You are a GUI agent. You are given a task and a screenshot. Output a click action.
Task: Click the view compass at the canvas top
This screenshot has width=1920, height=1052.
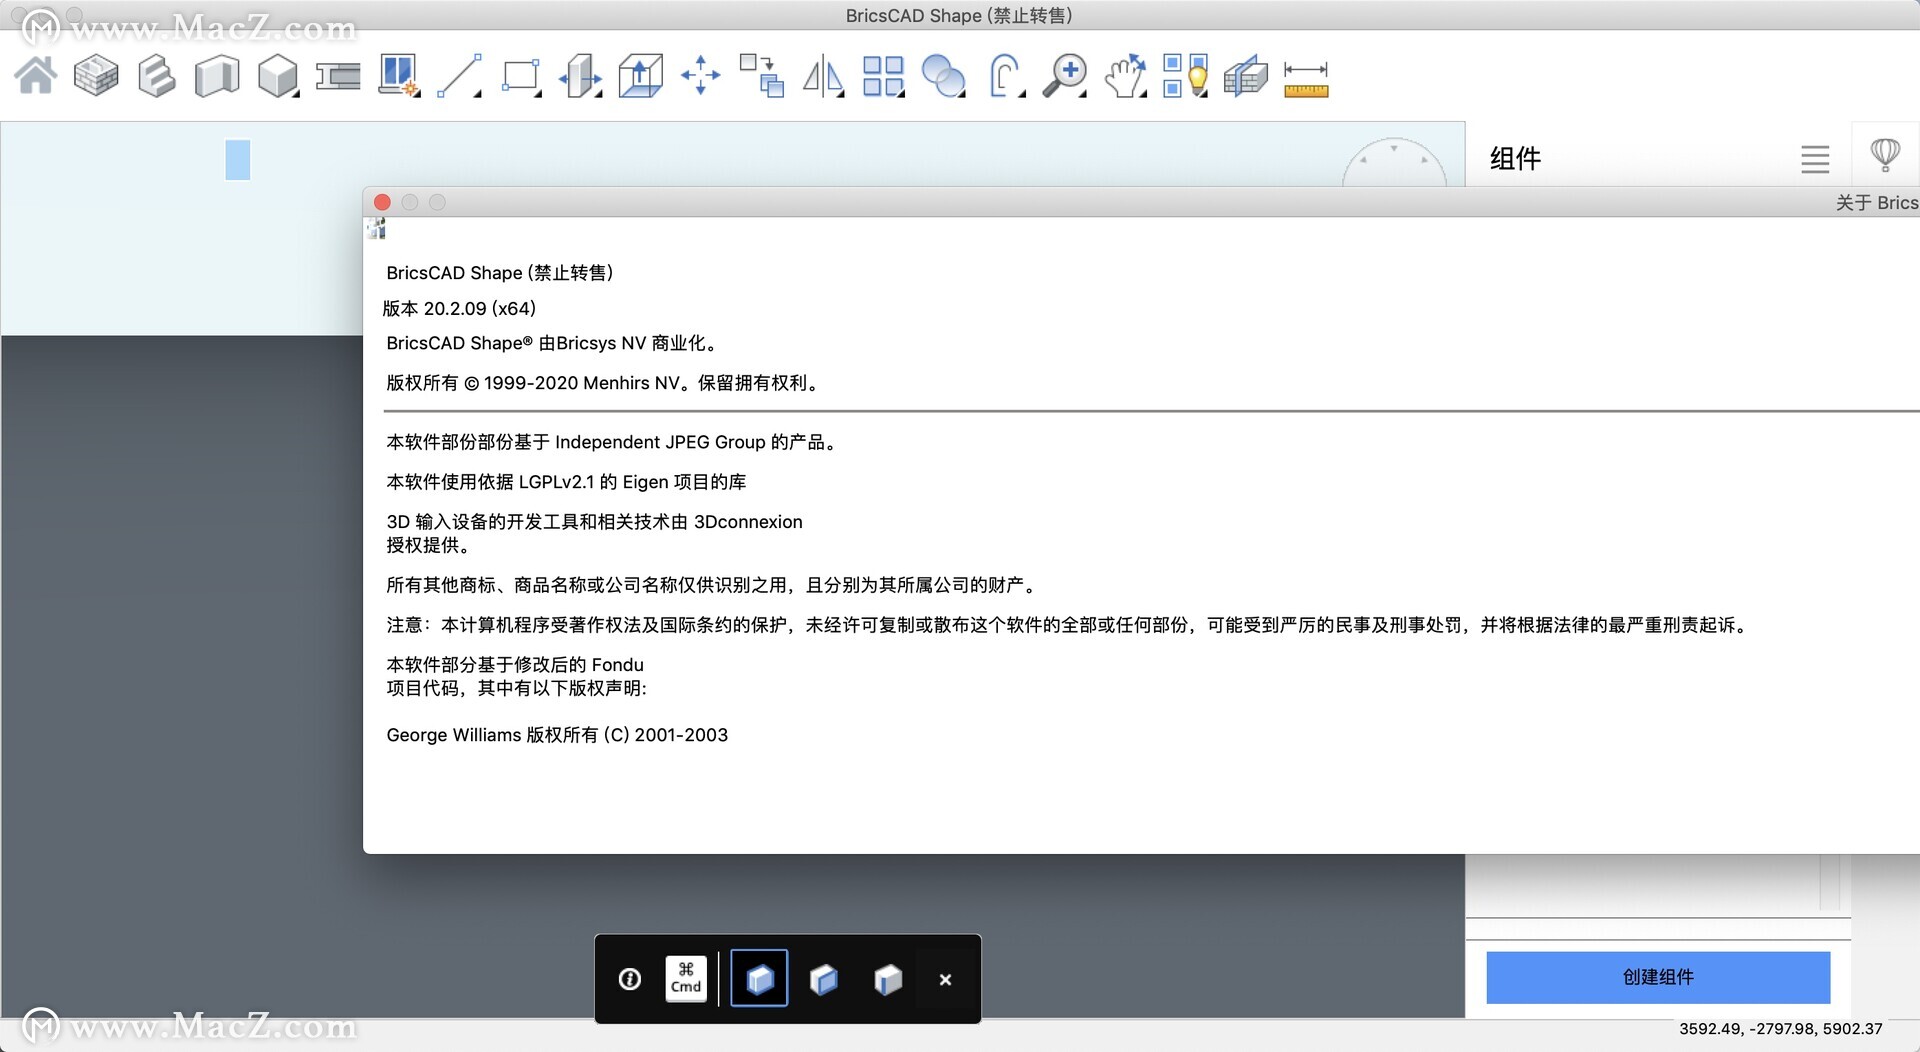tap(1394, 162)
